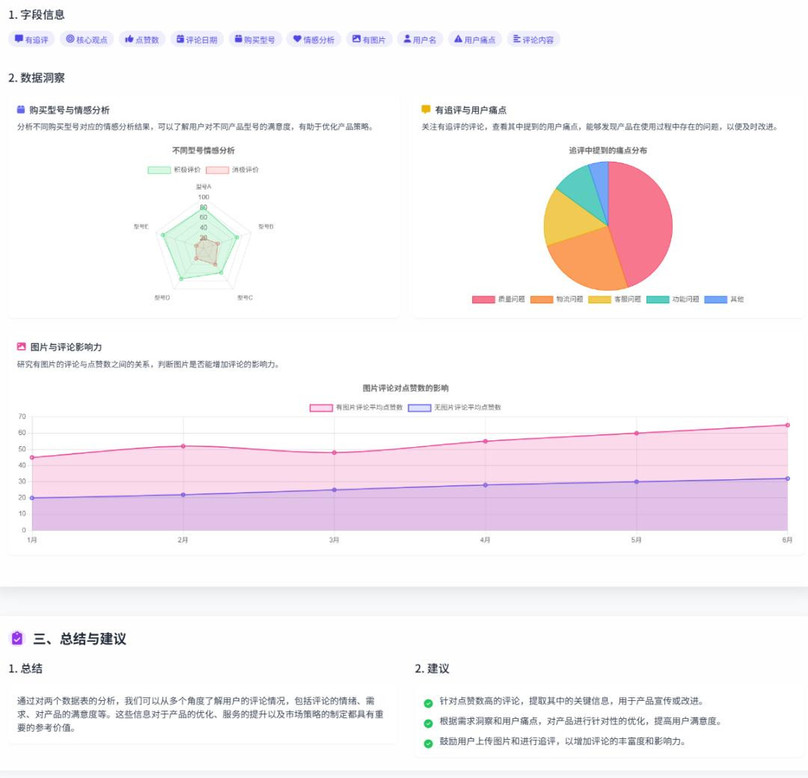Toggle the 功能问题 pie legend item
This screenshot has height=778, width=808.
673,299
